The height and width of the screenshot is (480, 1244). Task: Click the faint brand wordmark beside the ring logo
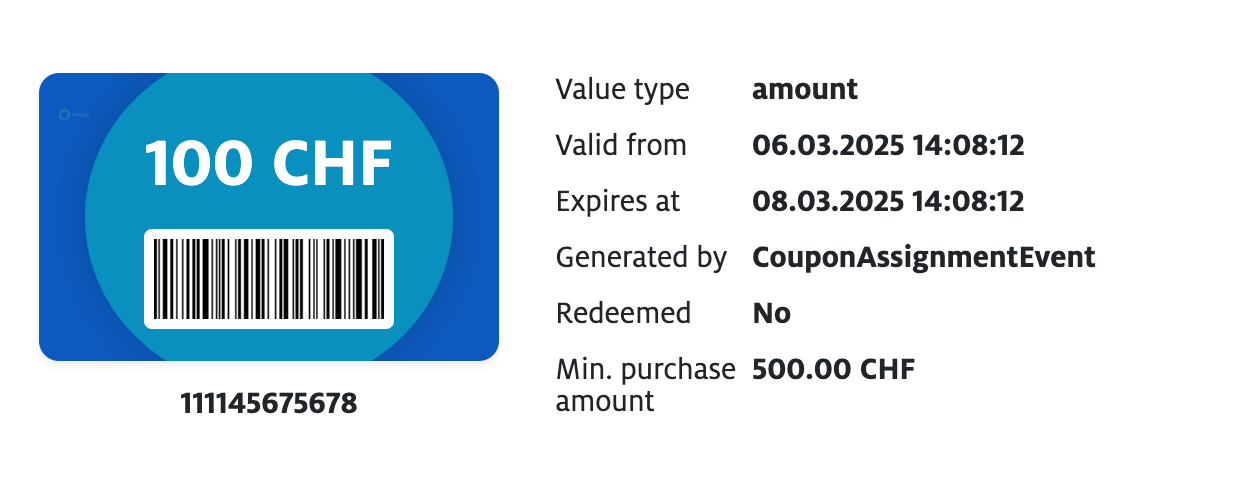pos(81,115)
